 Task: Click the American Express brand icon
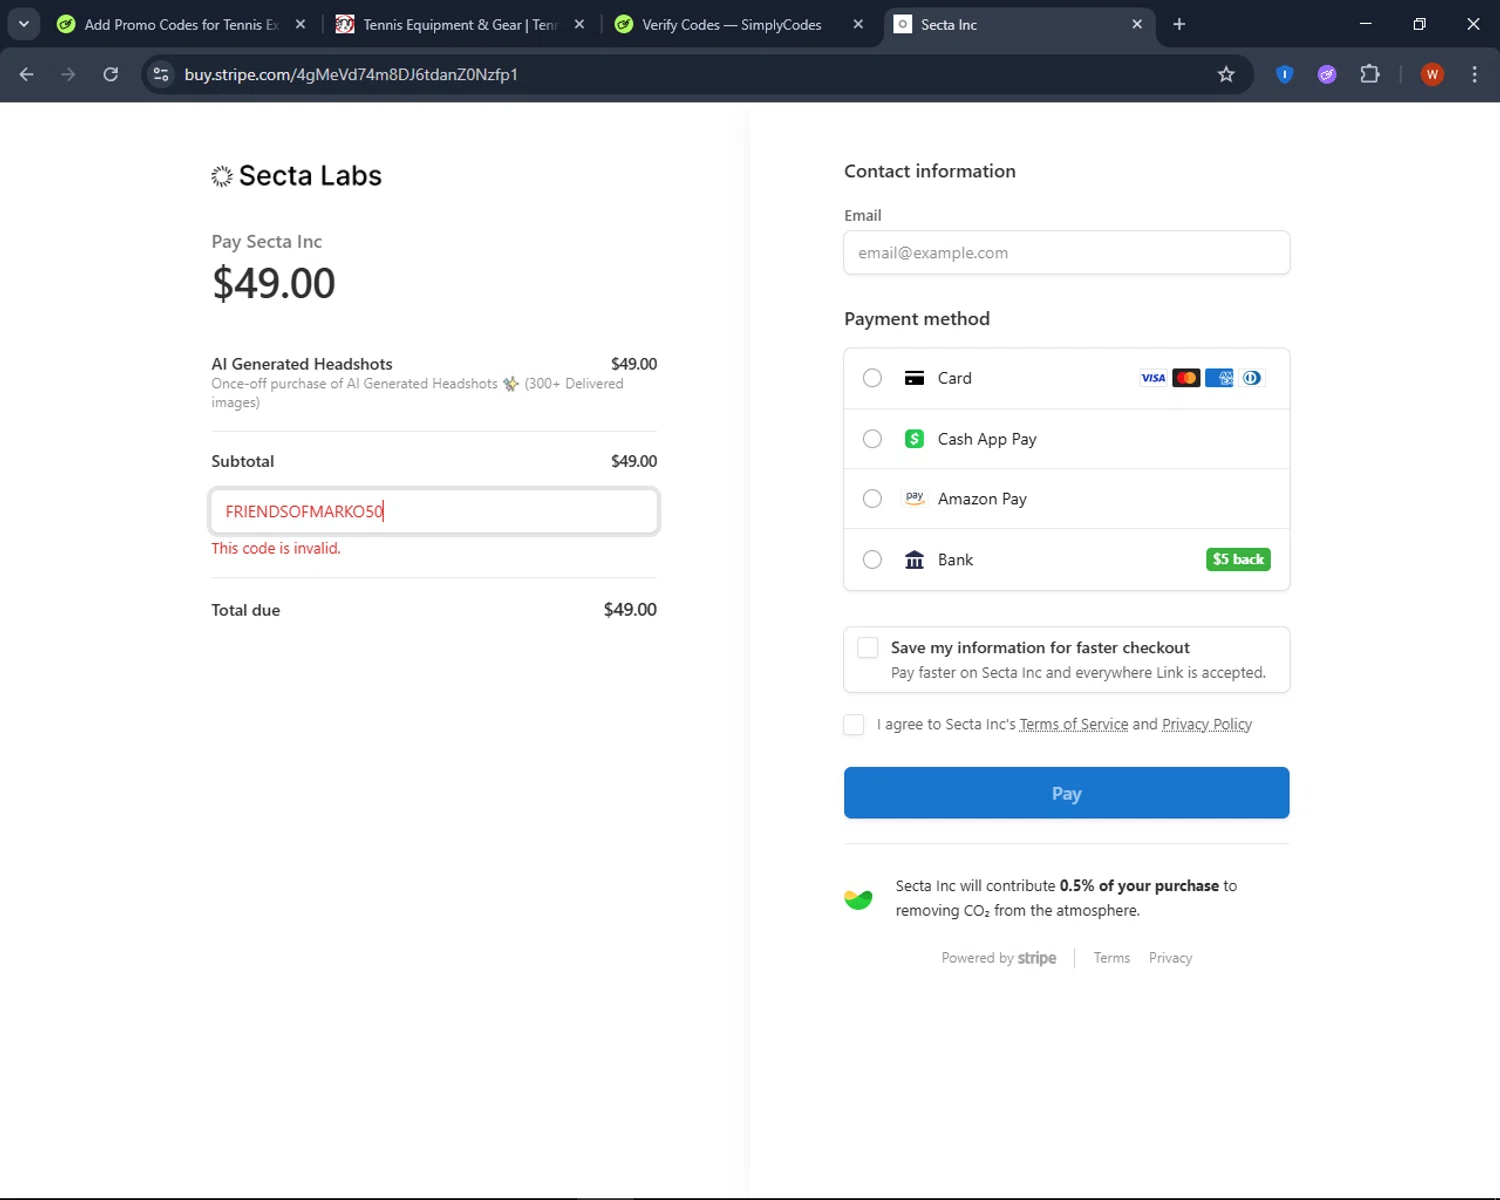point(1219,378)
